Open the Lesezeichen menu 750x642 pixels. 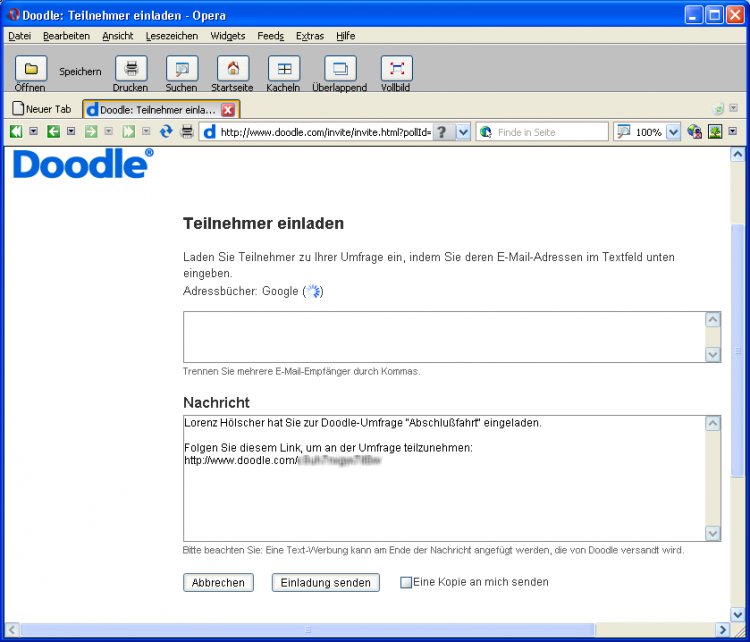tap(172, 36)
